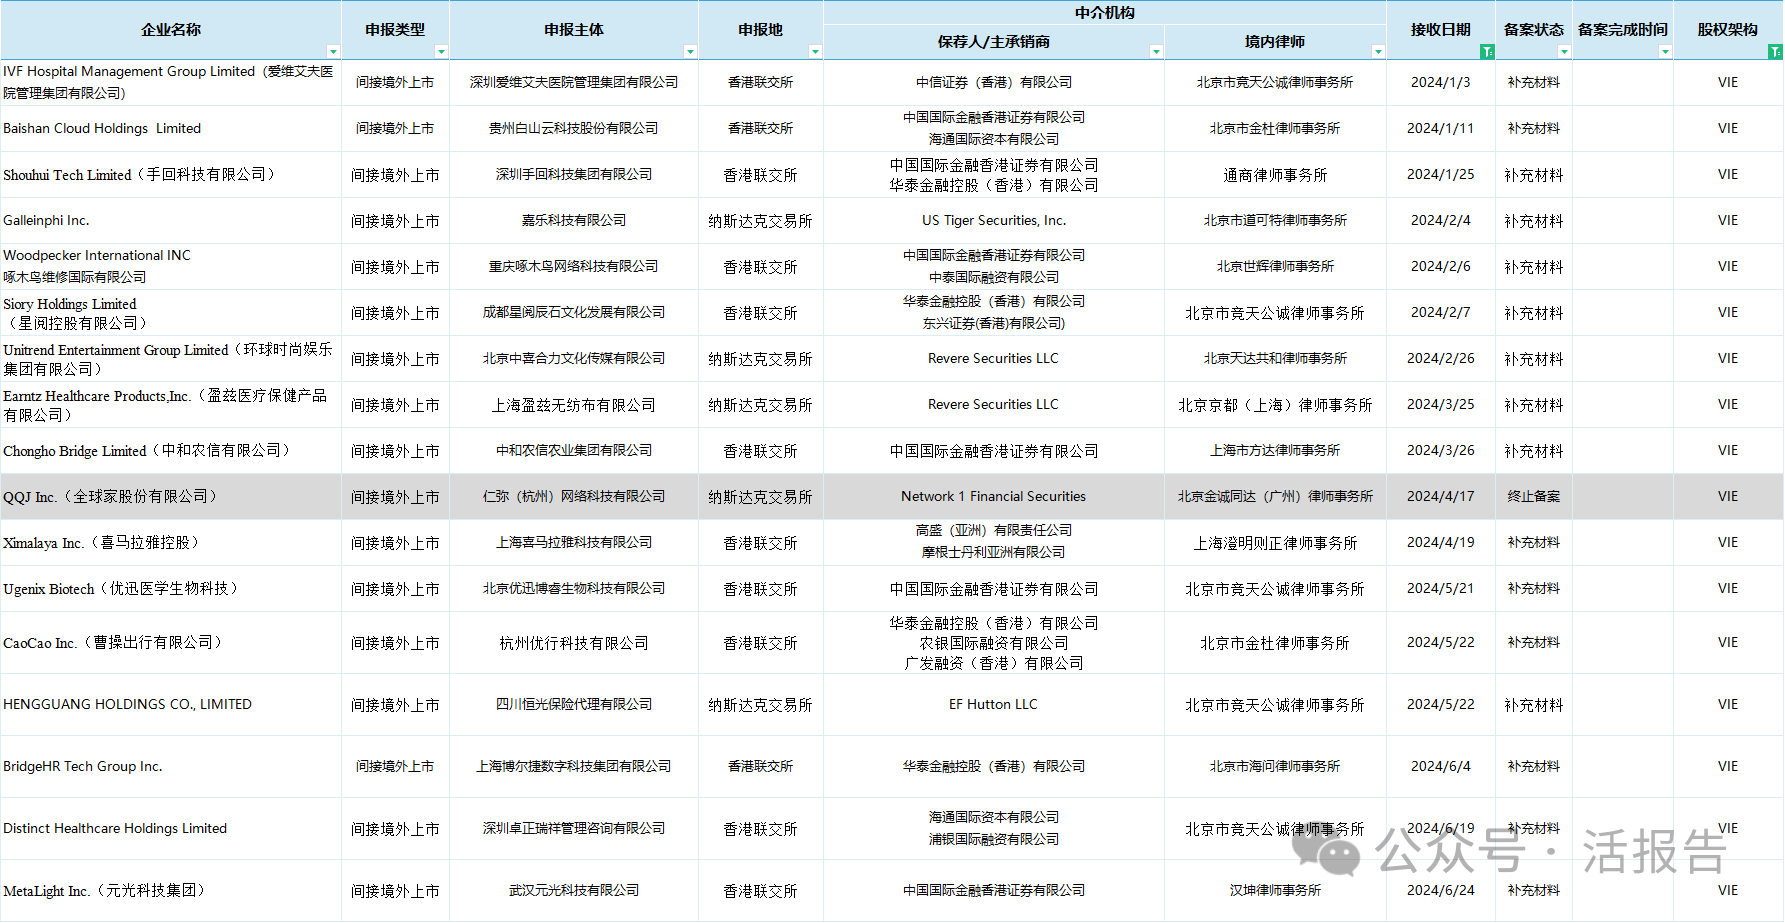Select the EF Hutton LLC cell

pyautogui.click(x=994, y=705)
